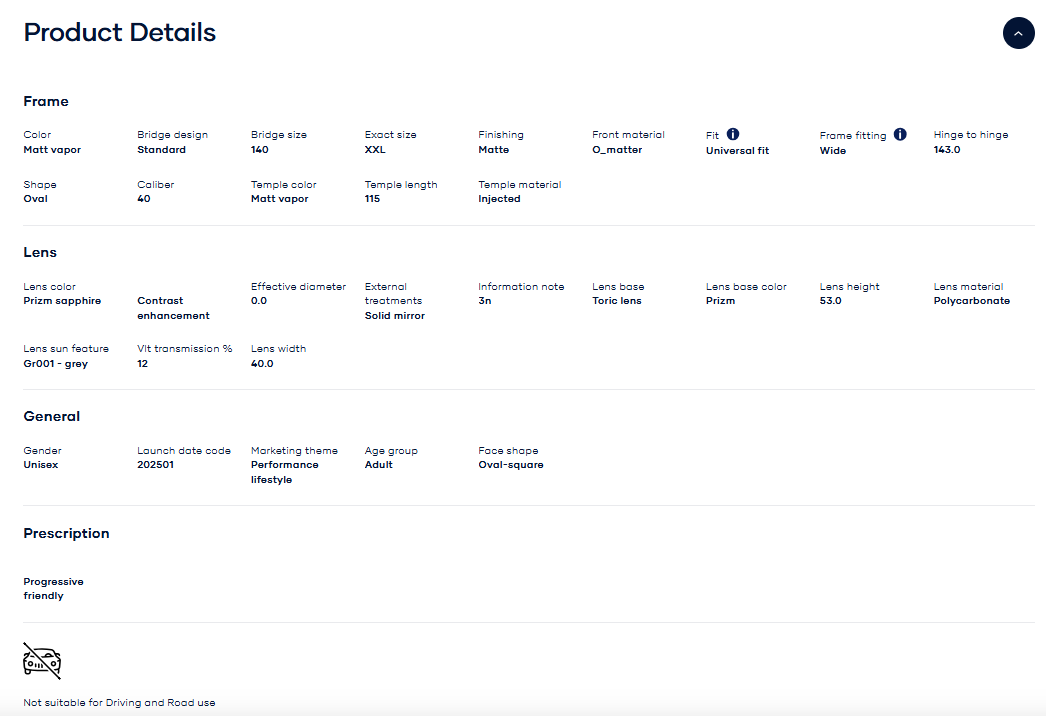Screen dimensions: 1046x716
Task: Click the Solid mirror treatment value
Action: pos(394,316)
